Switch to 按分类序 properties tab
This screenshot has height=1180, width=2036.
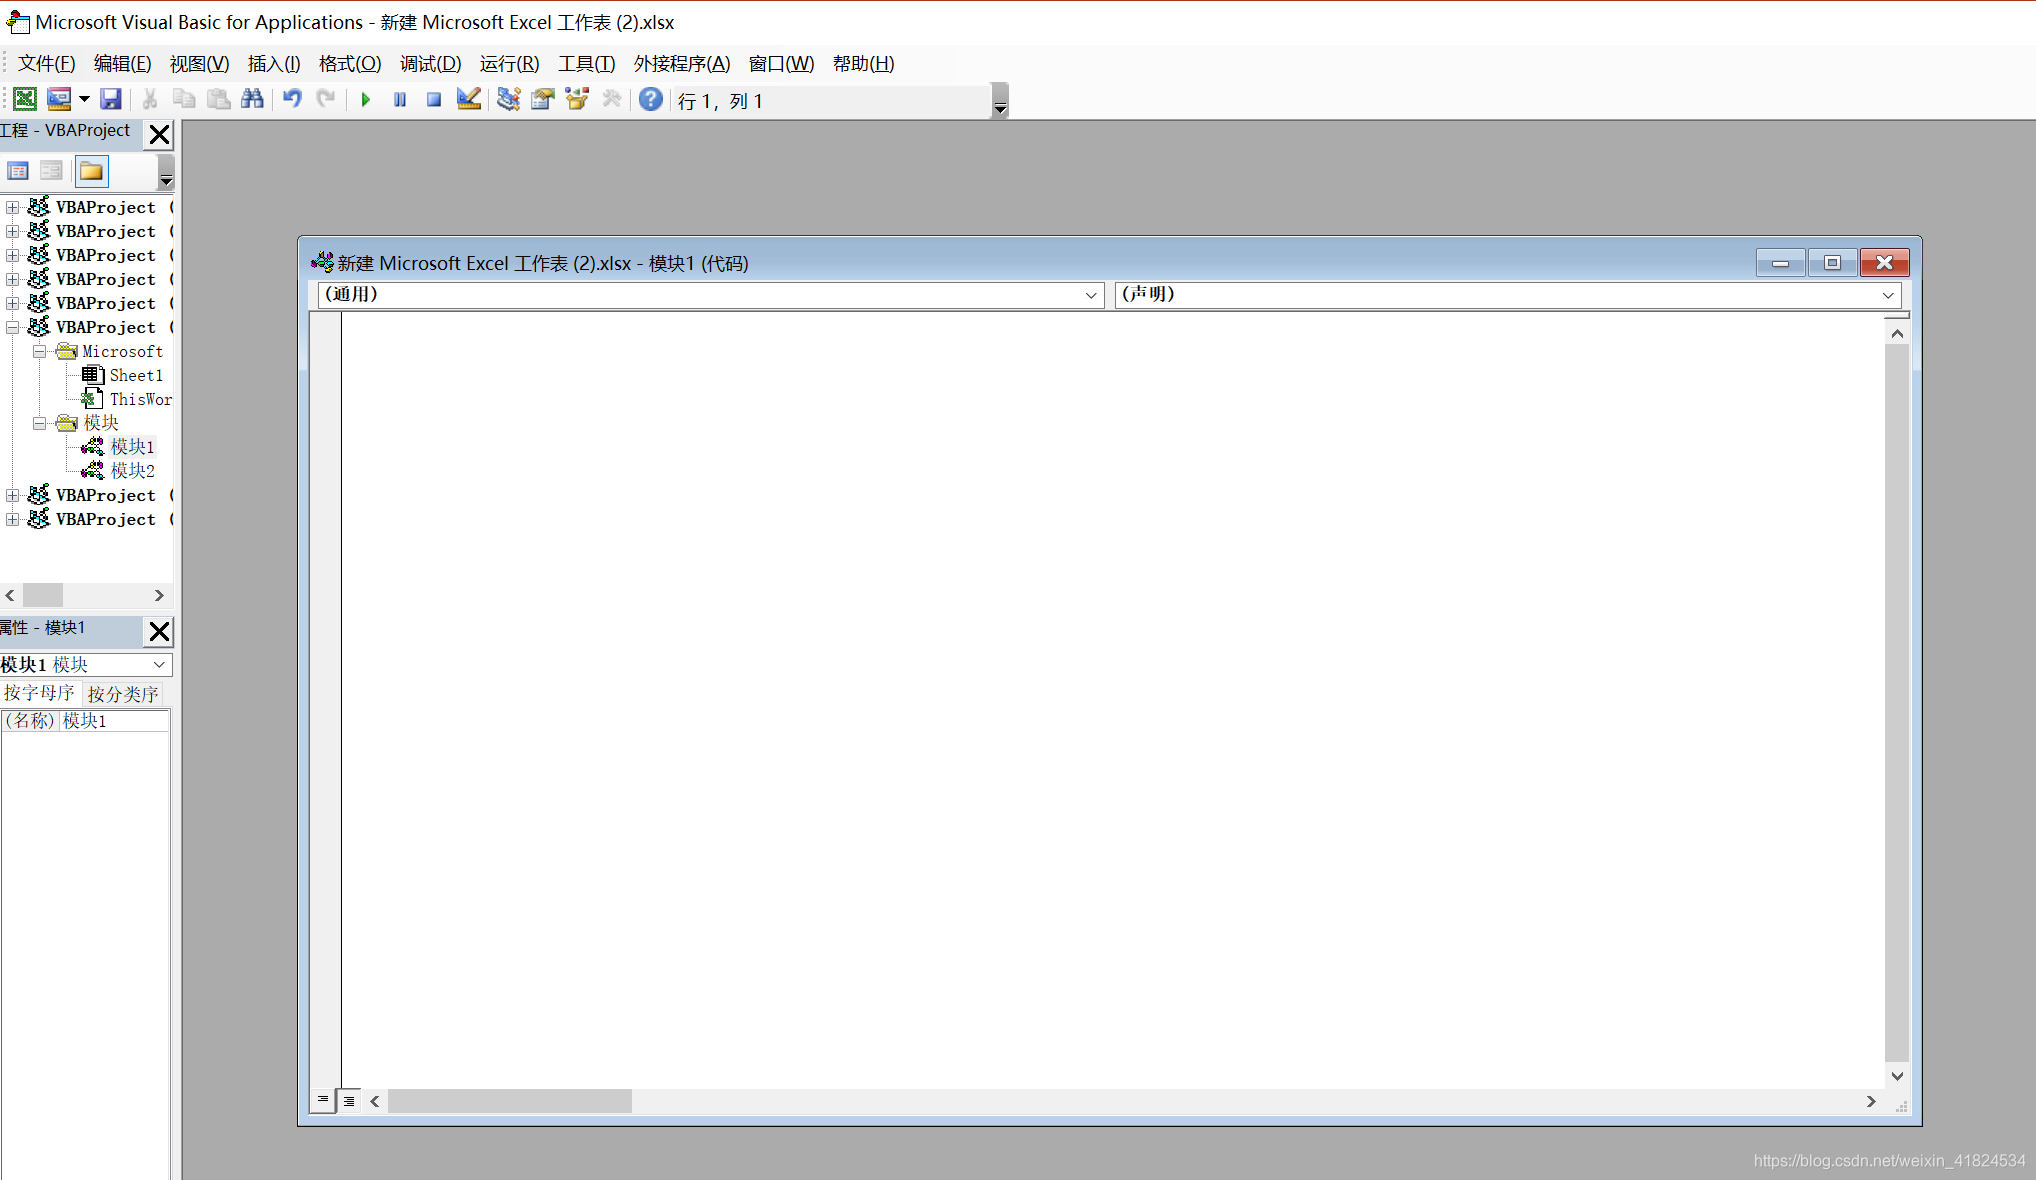[122, 693]
